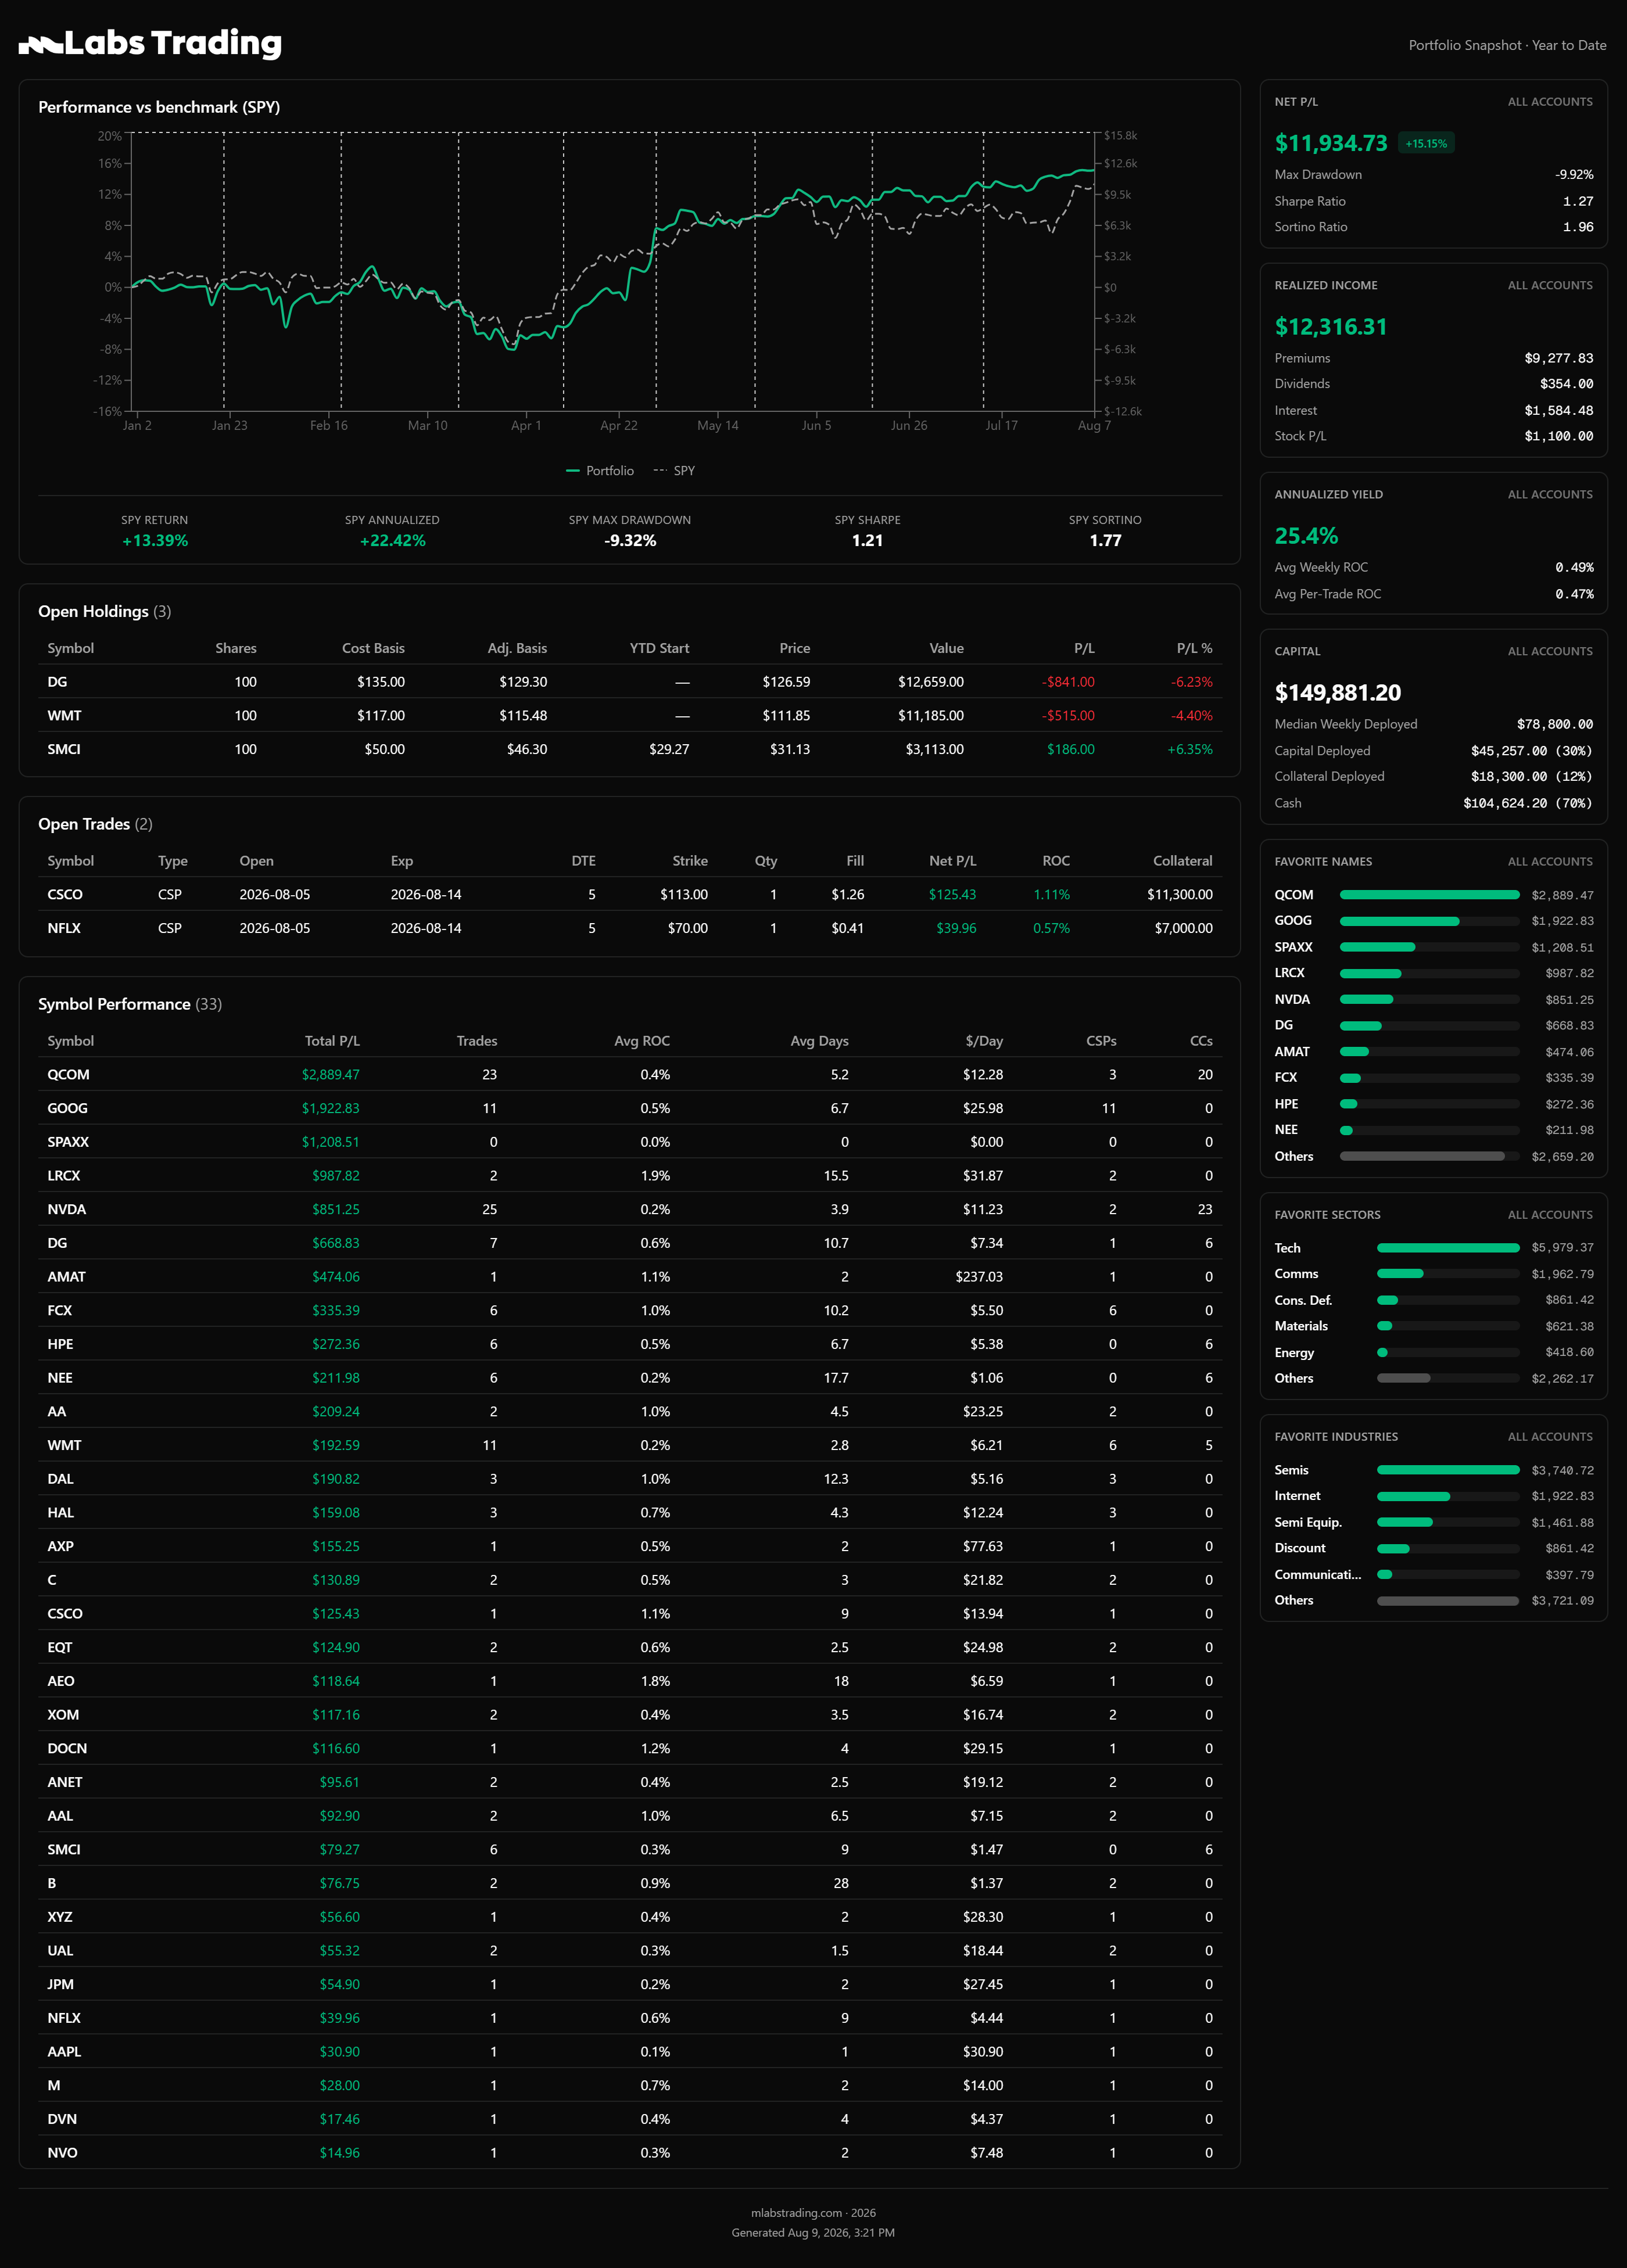Click the NFLX symbol in Open Trades
The height and width of the screenshot is (2268, 1627).
(x=64, y=928)
